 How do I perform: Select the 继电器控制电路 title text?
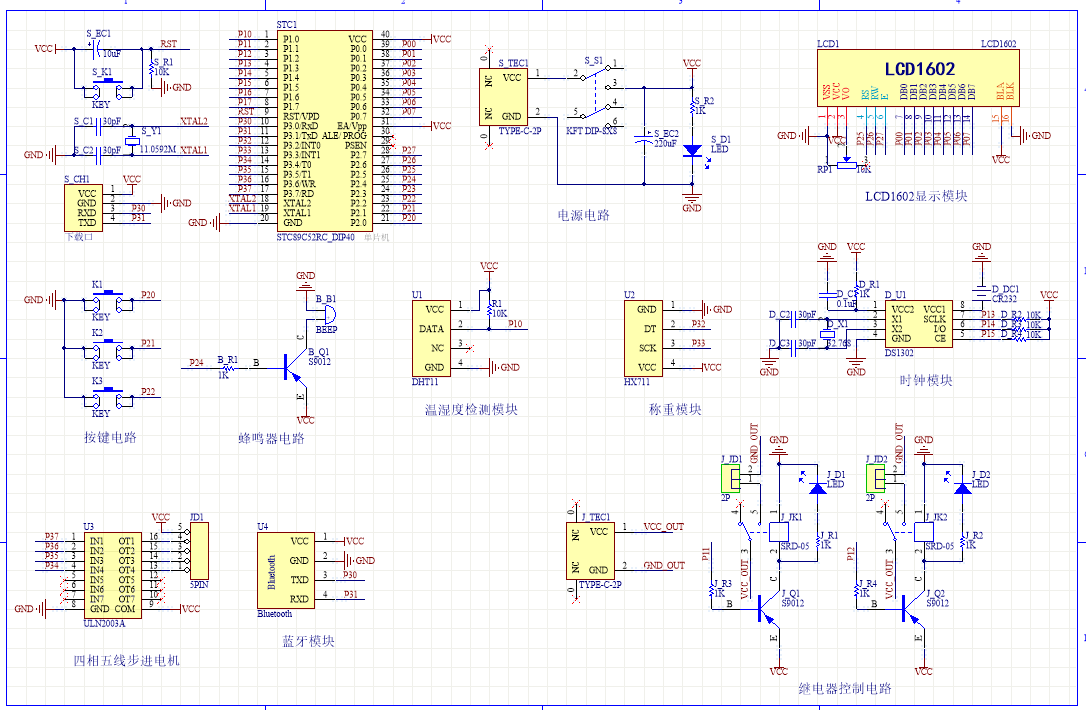(845, 688)
